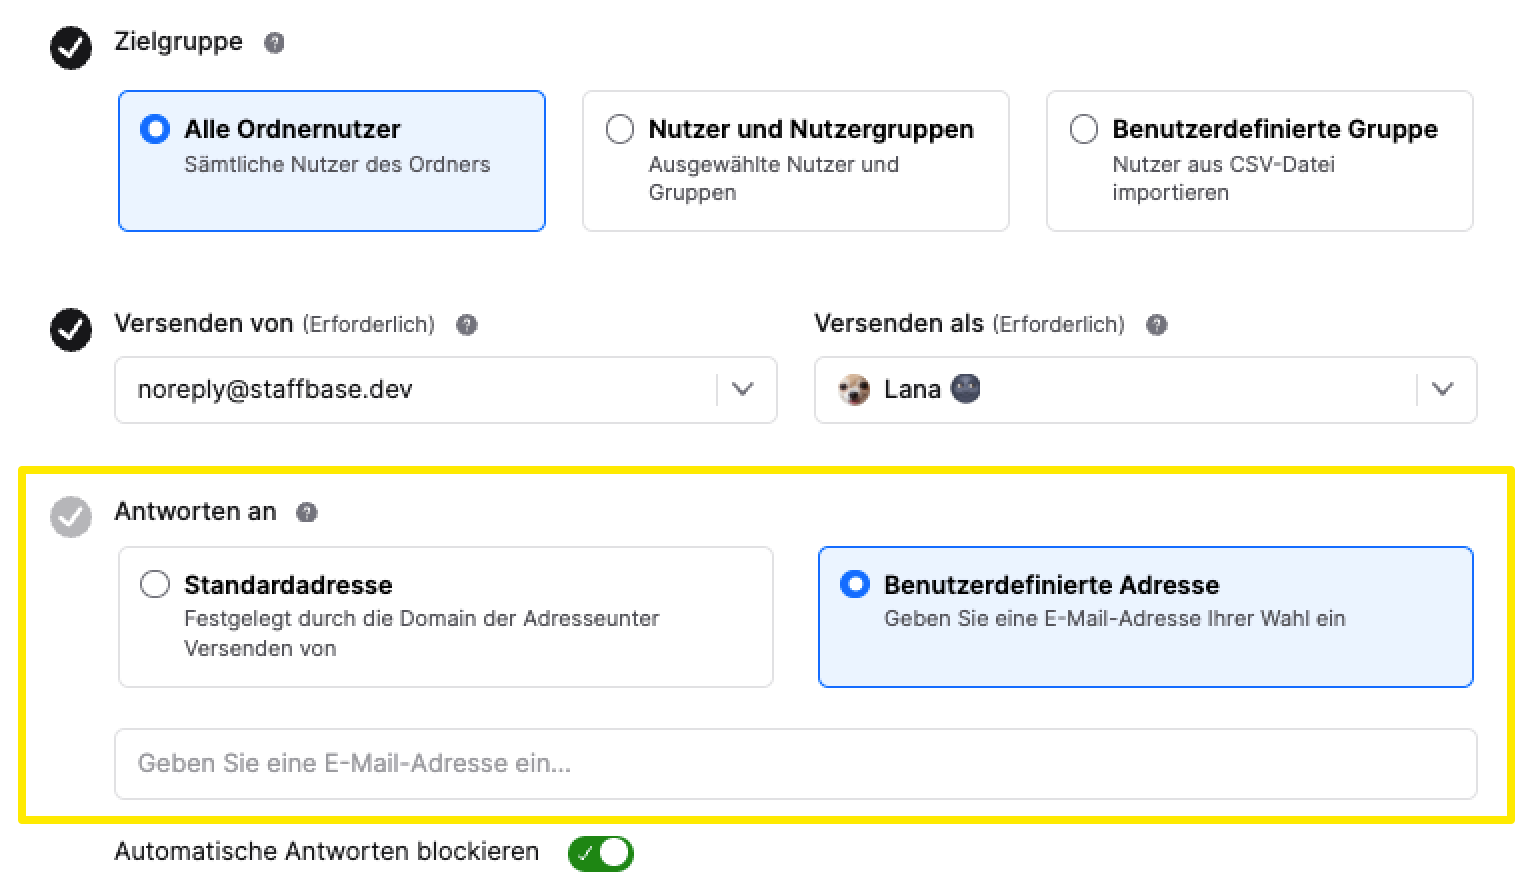
Task: Open the Zielgruppe help question-mark icon
Action: pyautogui.click(x=274, y=43)
